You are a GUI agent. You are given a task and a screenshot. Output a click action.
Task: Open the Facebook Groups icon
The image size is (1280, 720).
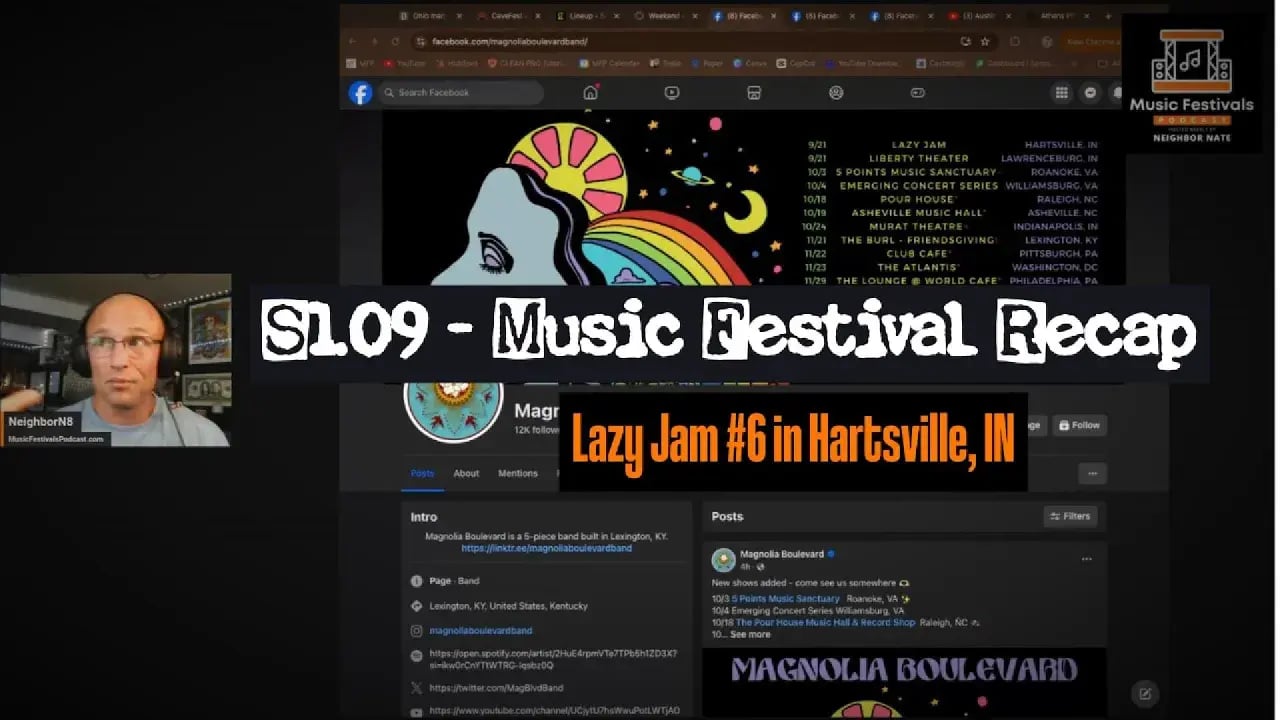[836, 93]
